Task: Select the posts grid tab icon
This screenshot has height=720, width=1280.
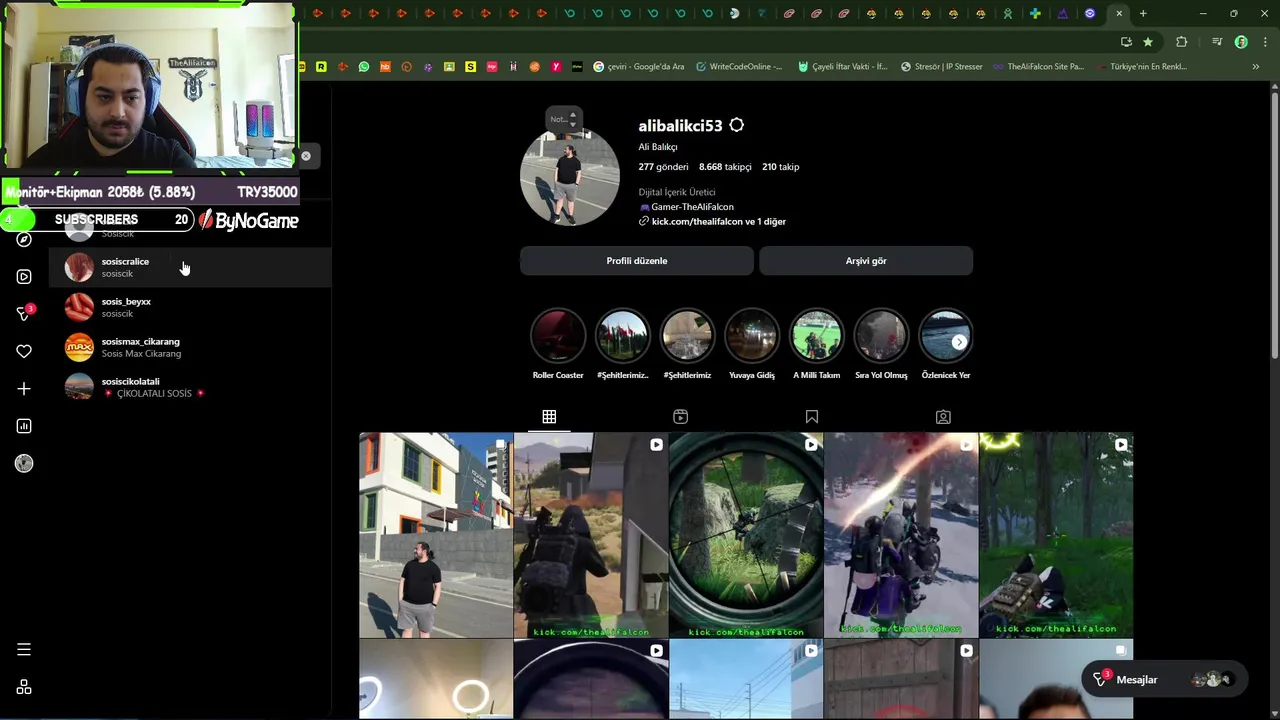Action: tap(549, 416)
